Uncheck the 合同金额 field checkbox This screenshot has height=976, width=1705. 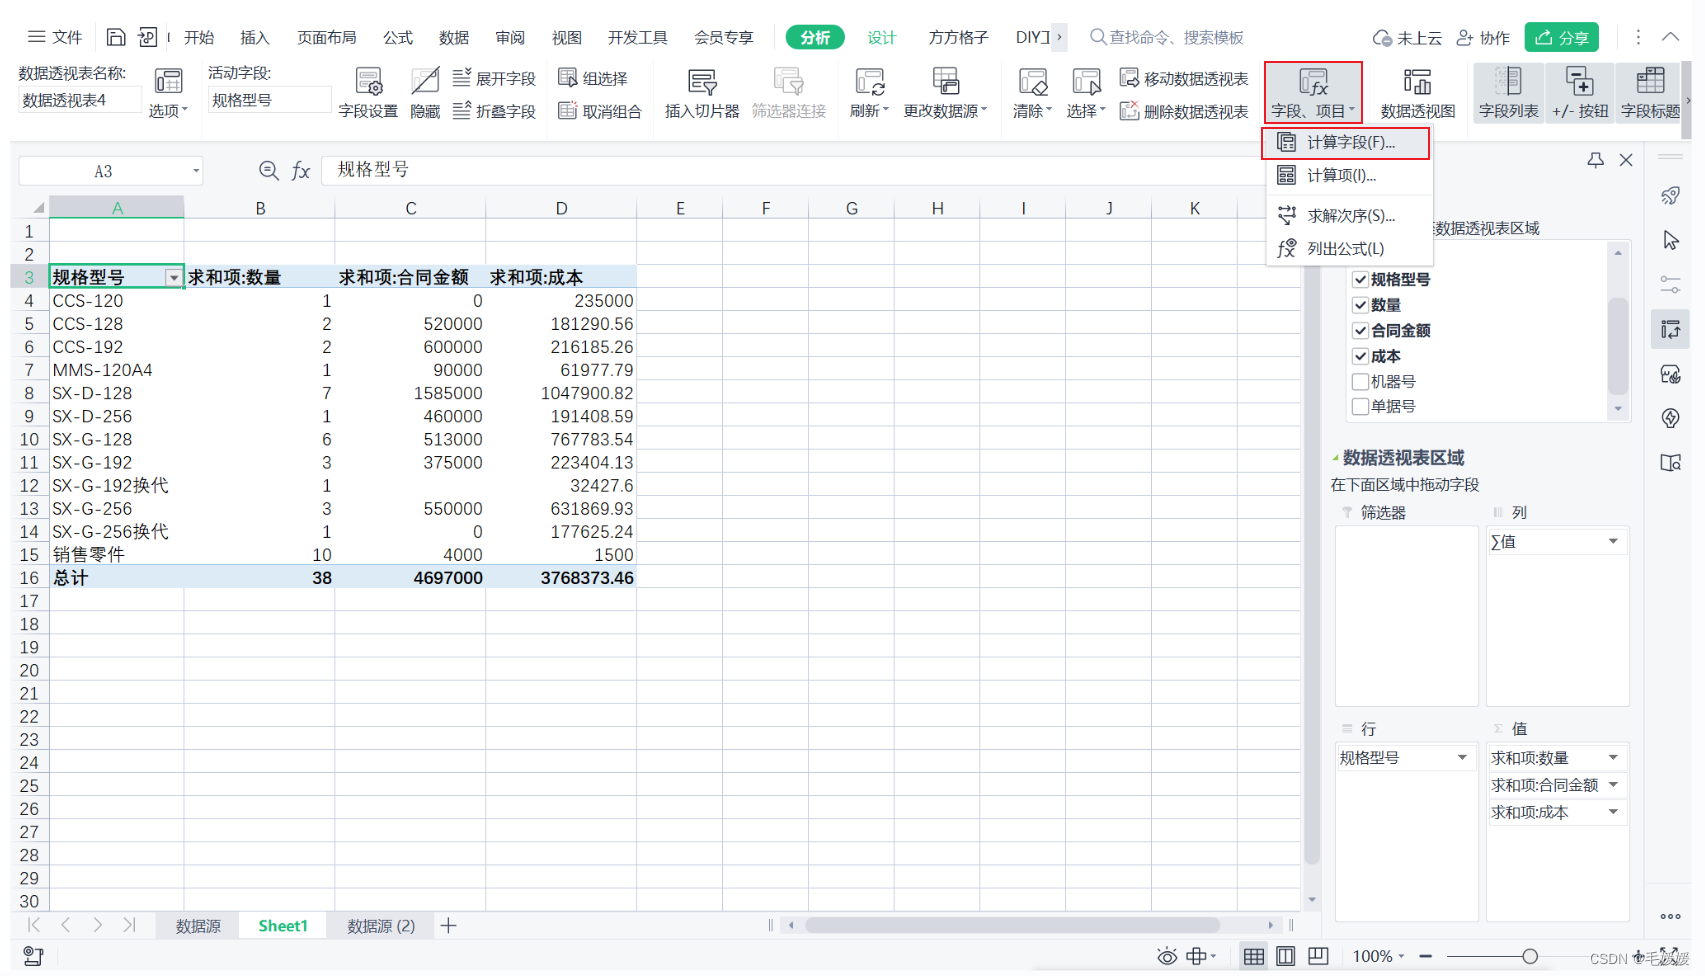pos(1360,330)
